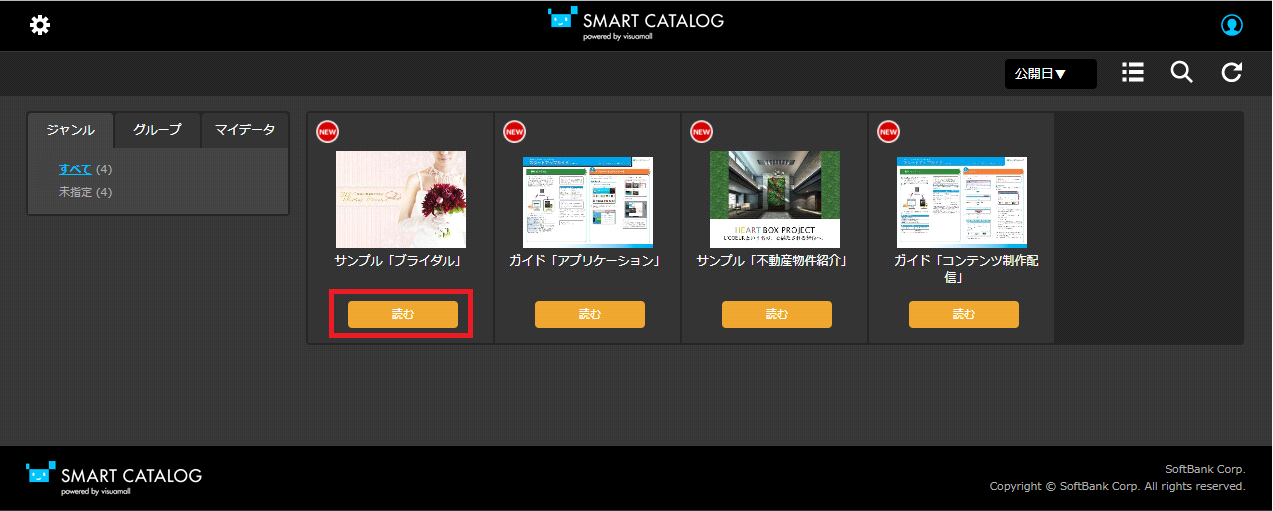Viewport: 1273px width, 511px height.
Task: Open the Heart Box Project thumbnail
Action: 774,199
